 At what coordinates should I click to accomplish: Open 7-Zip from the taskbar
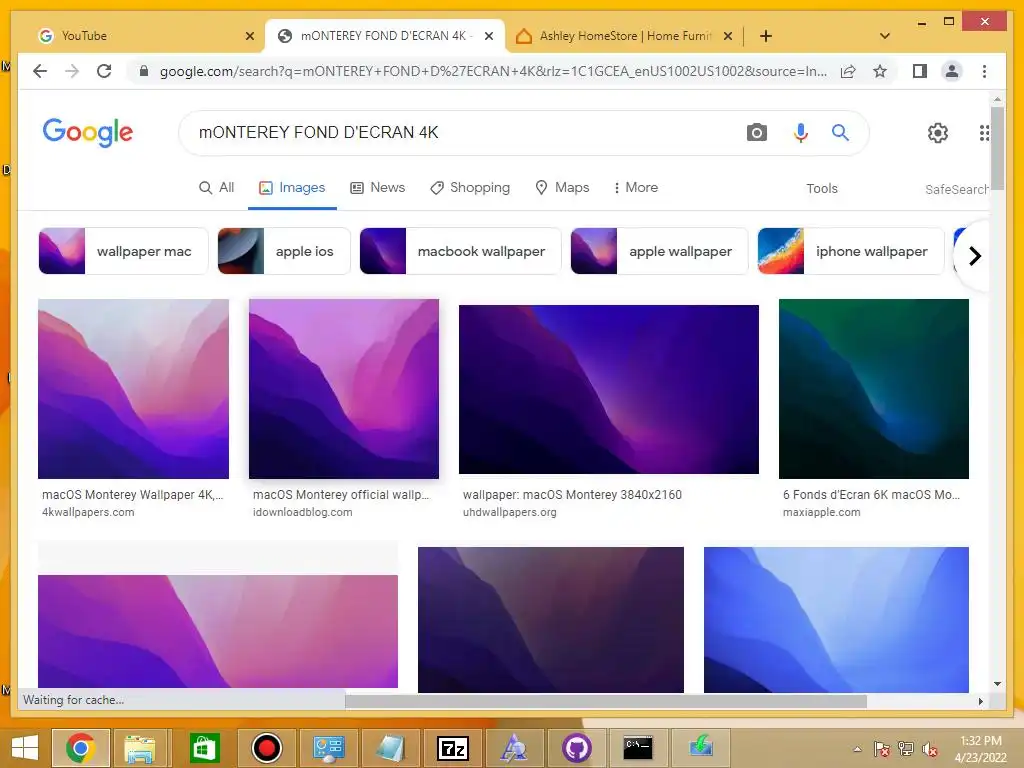[453, 748]
